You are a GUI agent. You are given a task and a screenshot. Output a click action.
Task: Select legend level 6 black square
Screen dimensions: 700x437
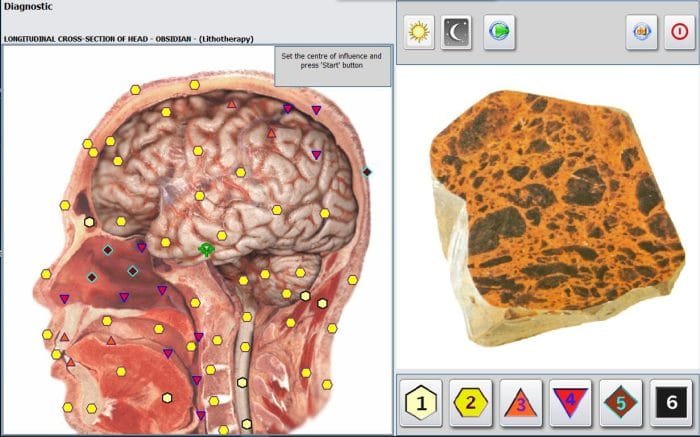pyautogui.click(x=671, y=403)
